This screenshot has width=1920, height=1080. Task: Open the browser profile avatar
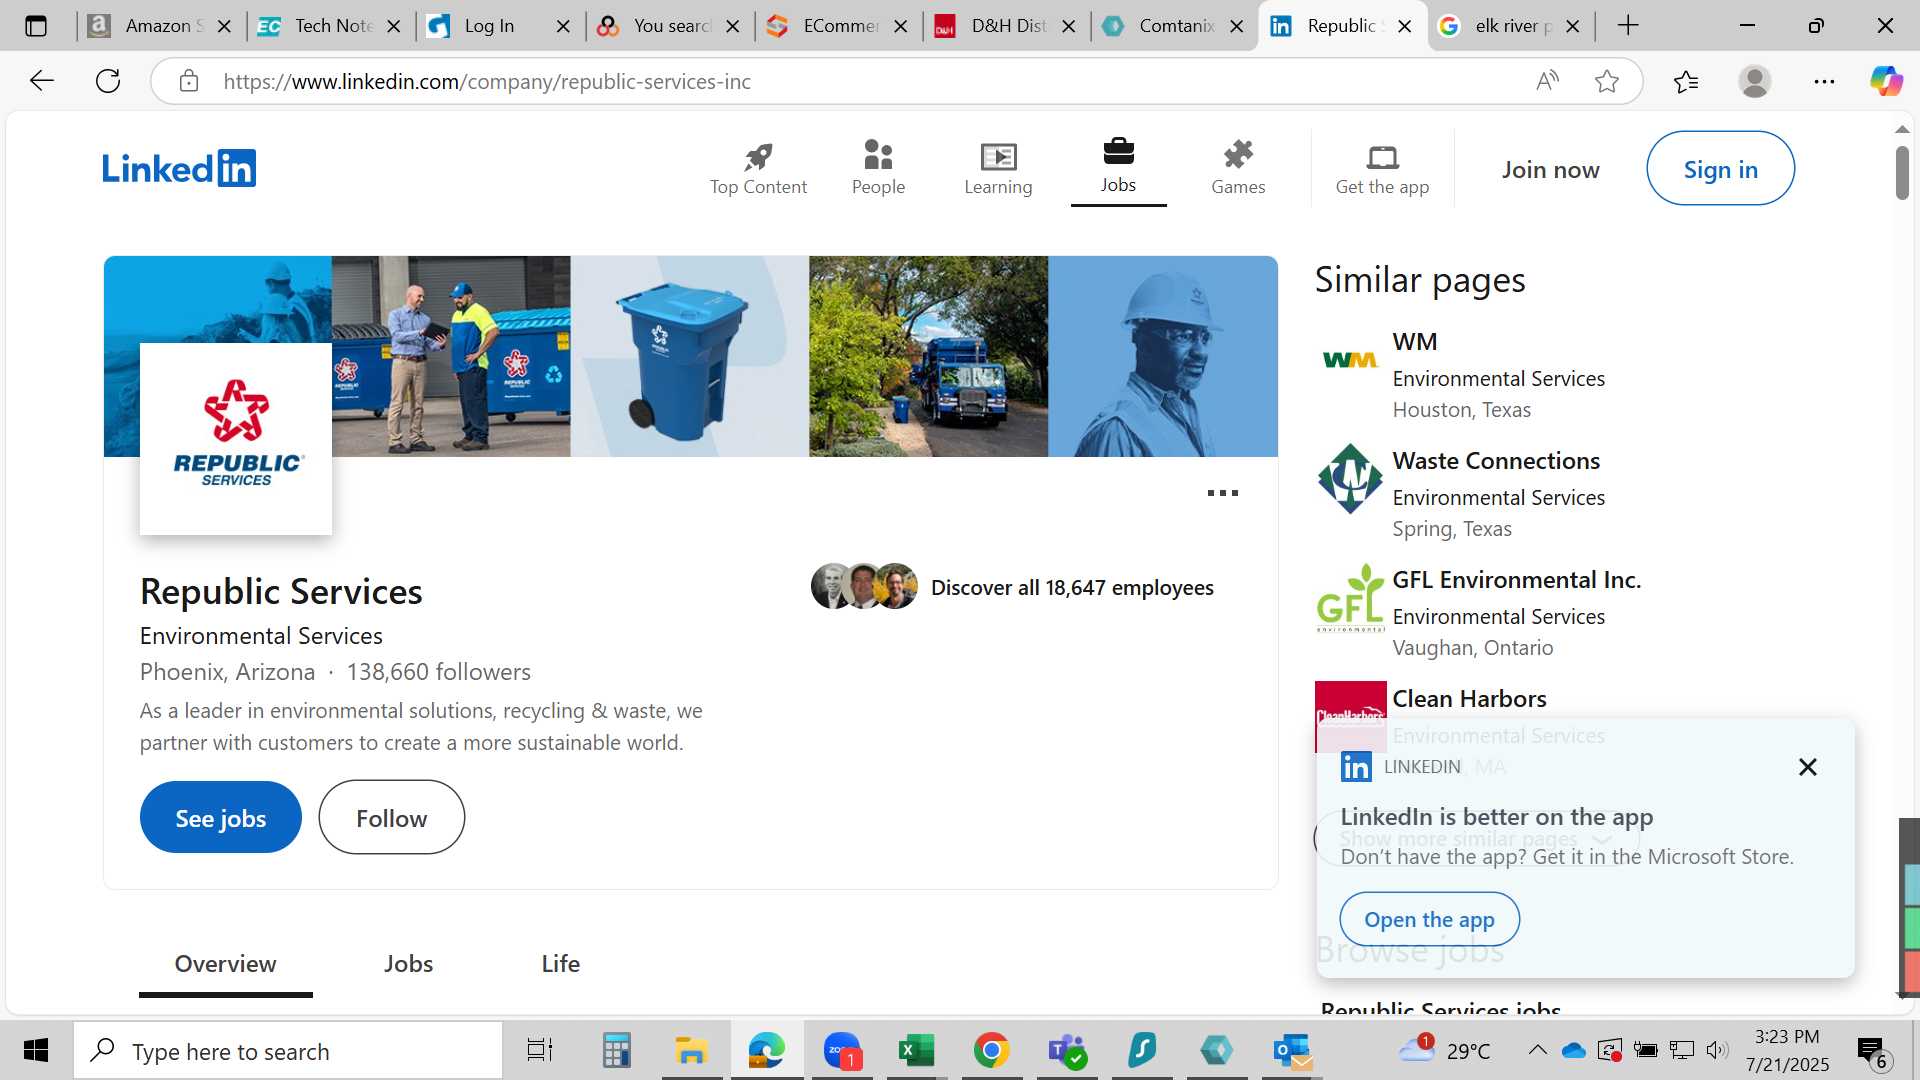click(1755, 81)
